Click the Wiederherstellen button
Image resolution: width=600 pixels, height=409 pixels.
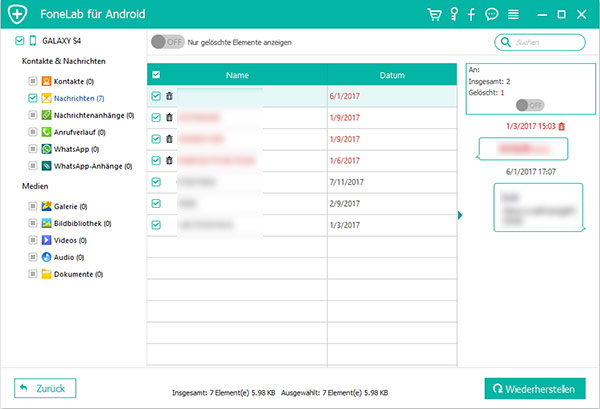535,387
